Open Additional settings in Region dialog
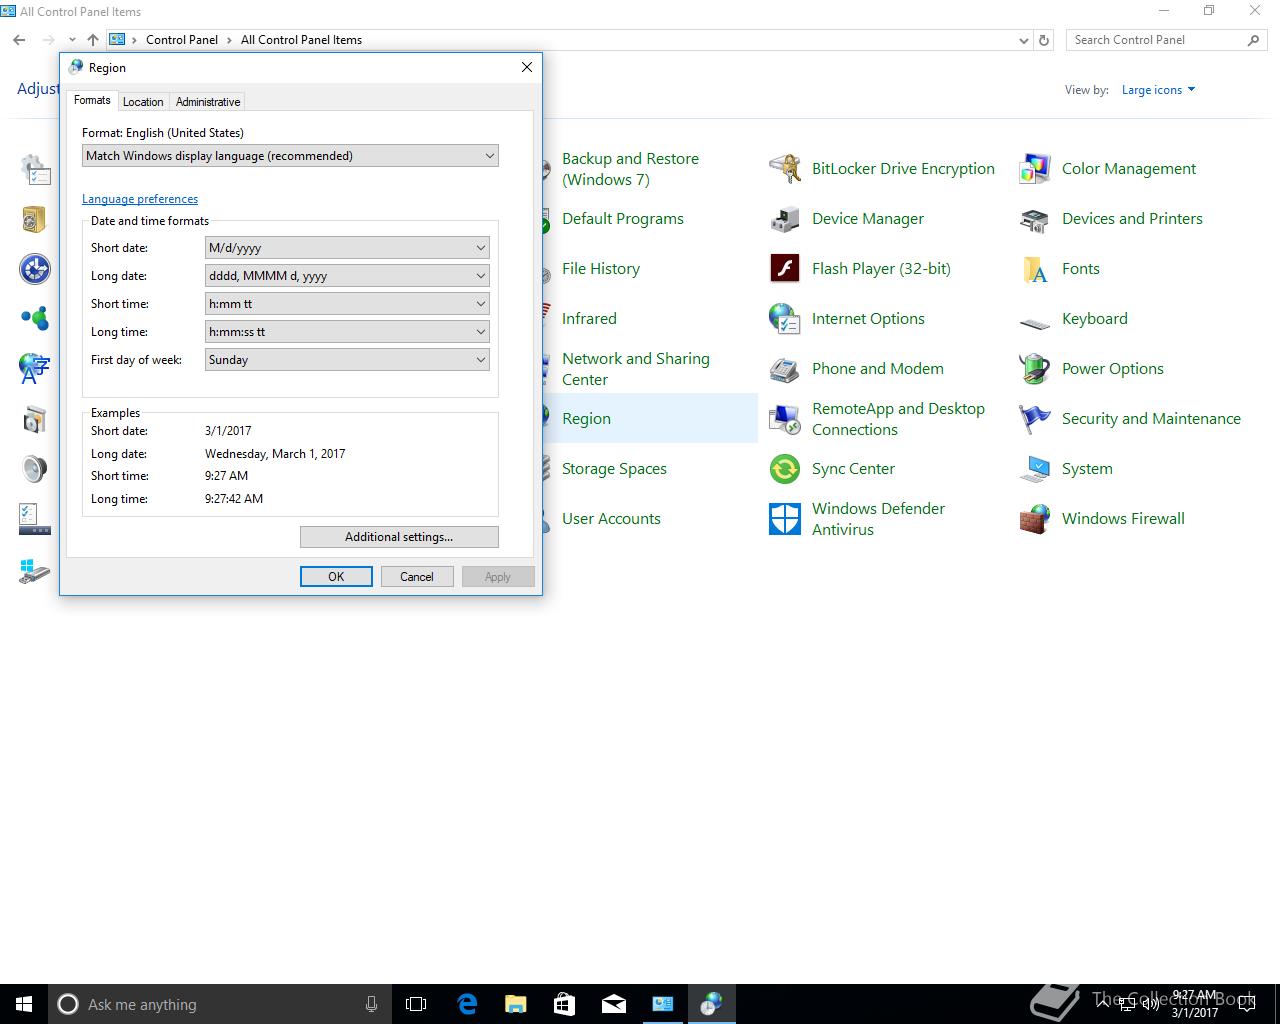This screenshot has width=1280, height=1024. pyautogui.click(x=399, y=537)
